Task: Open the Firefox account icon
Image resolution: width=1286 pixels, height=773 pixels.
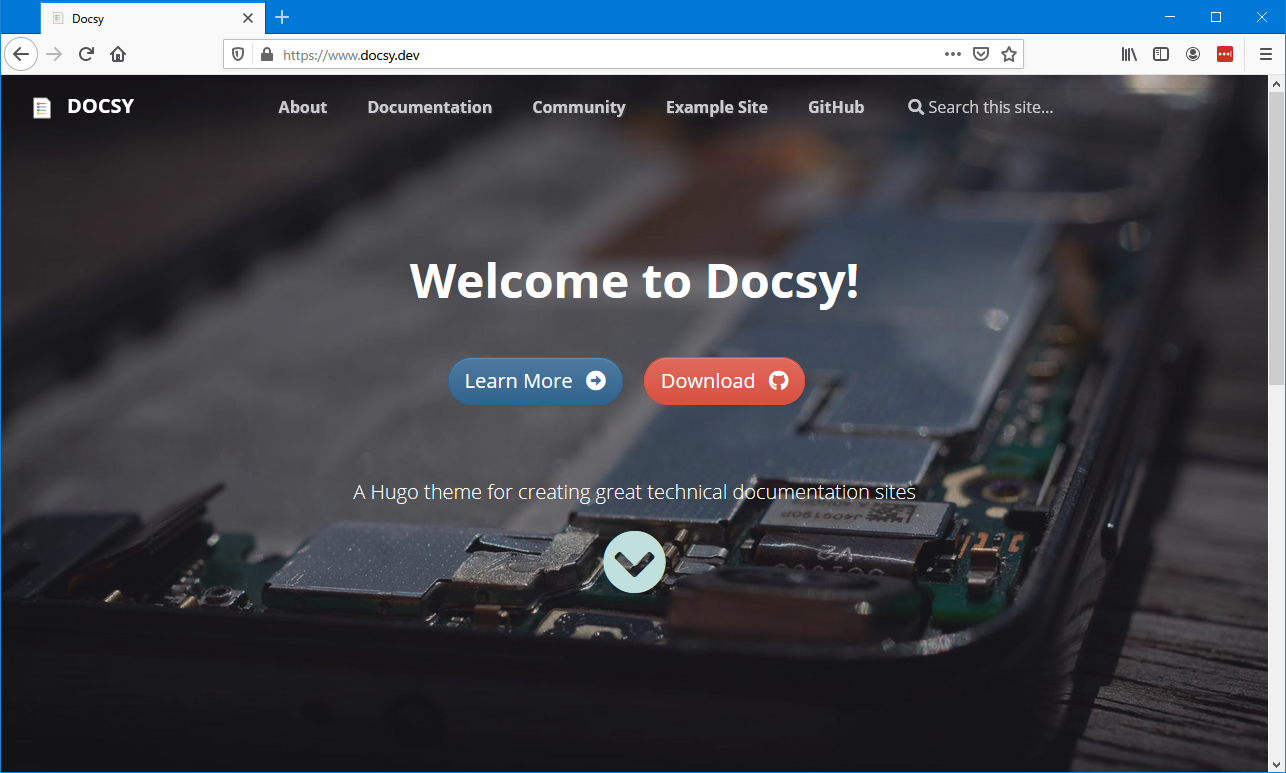Action: tap(1193, 54)
